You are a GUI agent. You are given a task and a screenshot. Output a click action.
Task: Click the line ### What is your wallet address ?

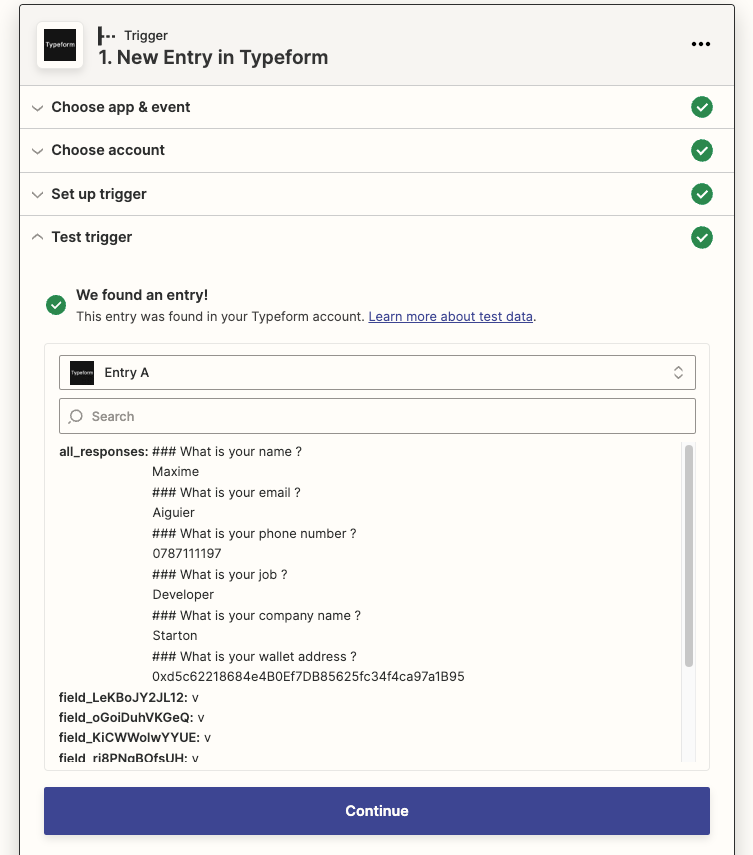click(254, 657)
